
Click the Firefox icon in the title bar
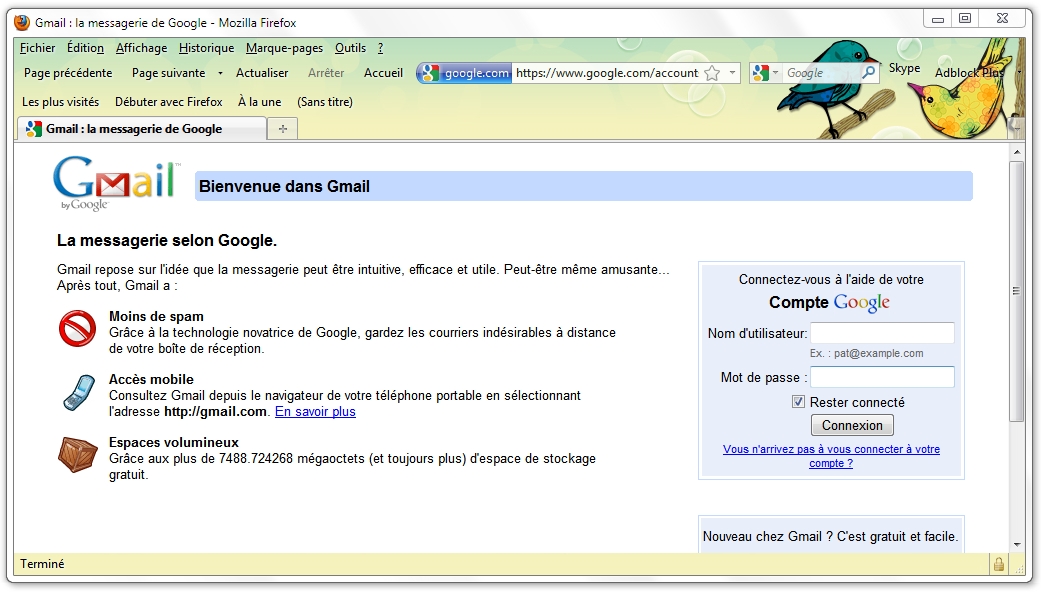(x=22, y=23)
